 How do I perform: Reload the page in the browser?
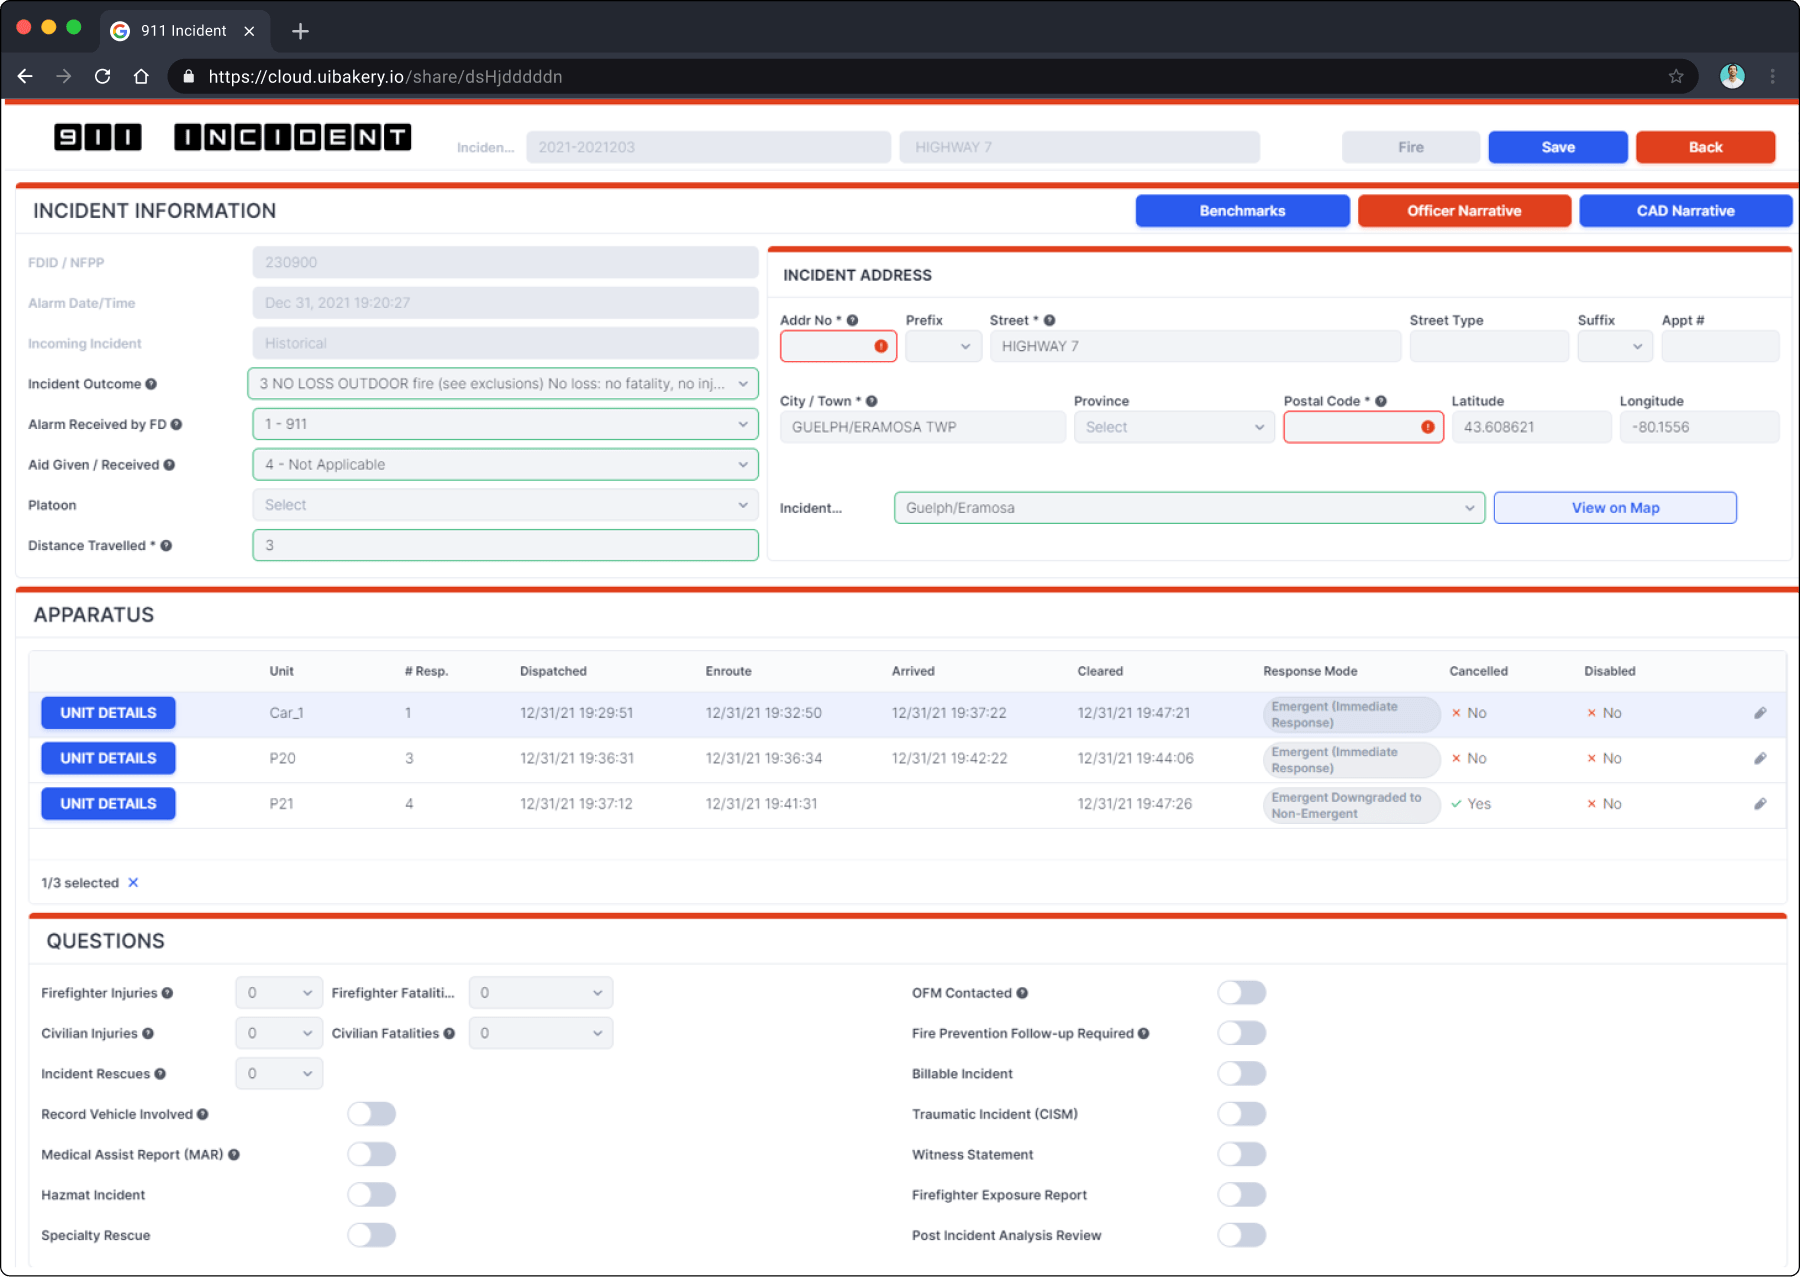102,77
